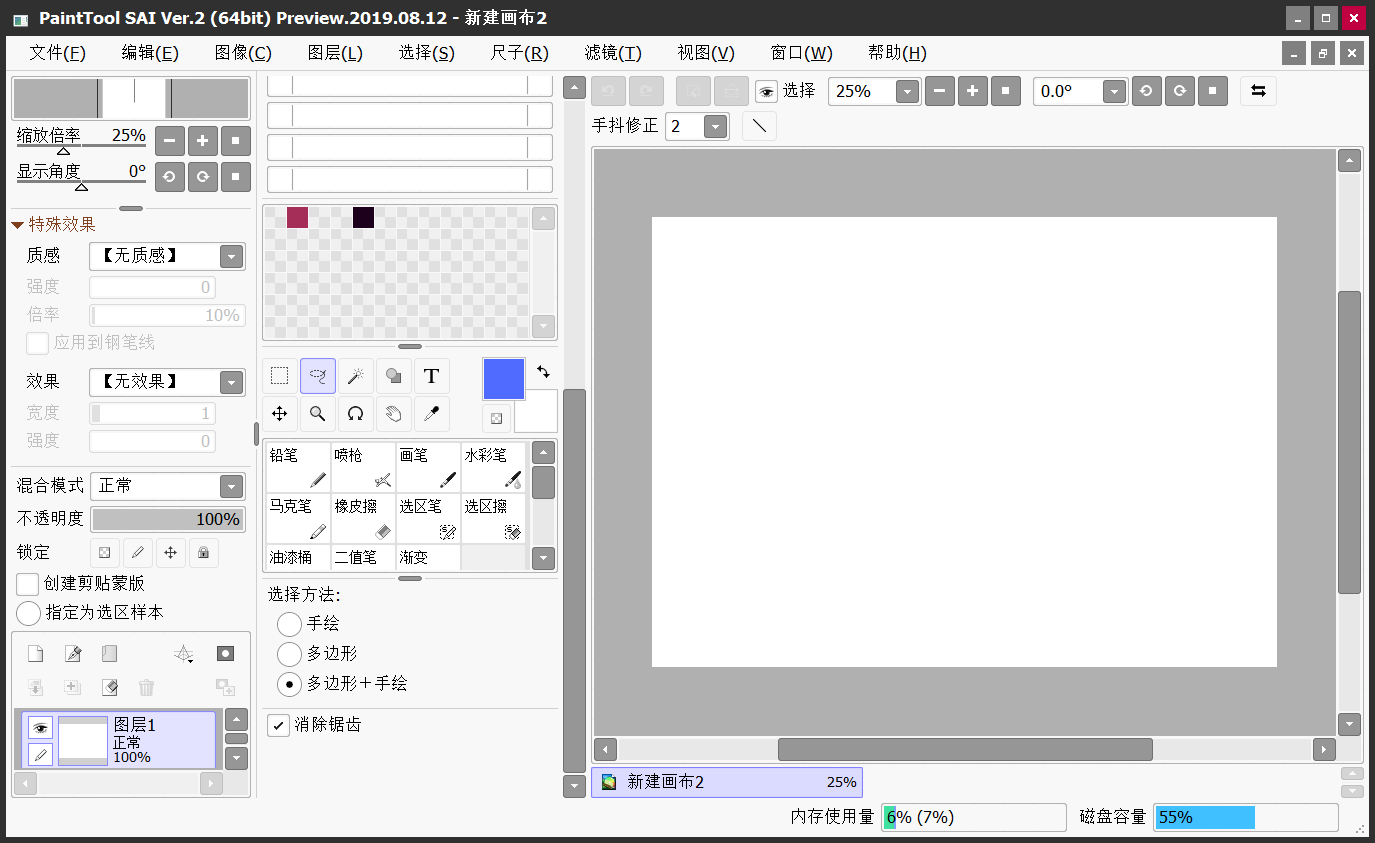
Task: Select the eyedropper color picker tool
Action: click(432, 414)
